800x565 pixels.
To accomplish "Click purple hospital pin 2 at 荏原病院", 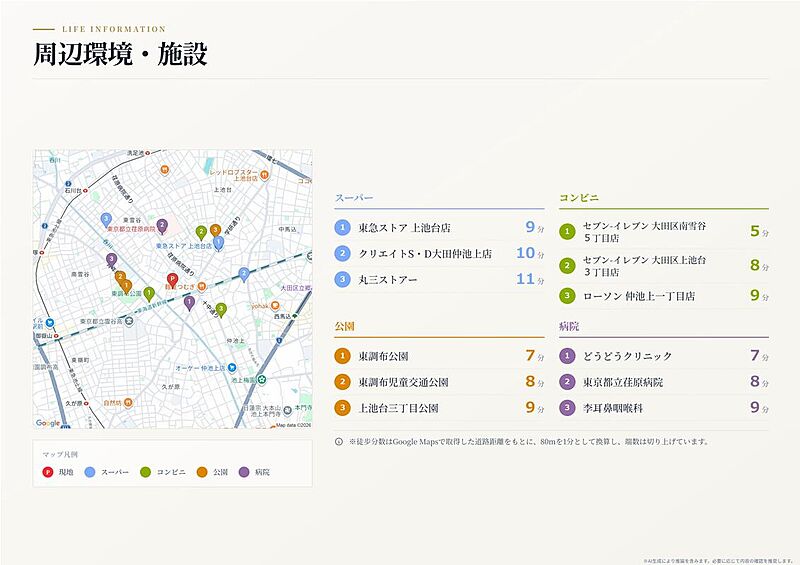I will click(x=162, y=226).
